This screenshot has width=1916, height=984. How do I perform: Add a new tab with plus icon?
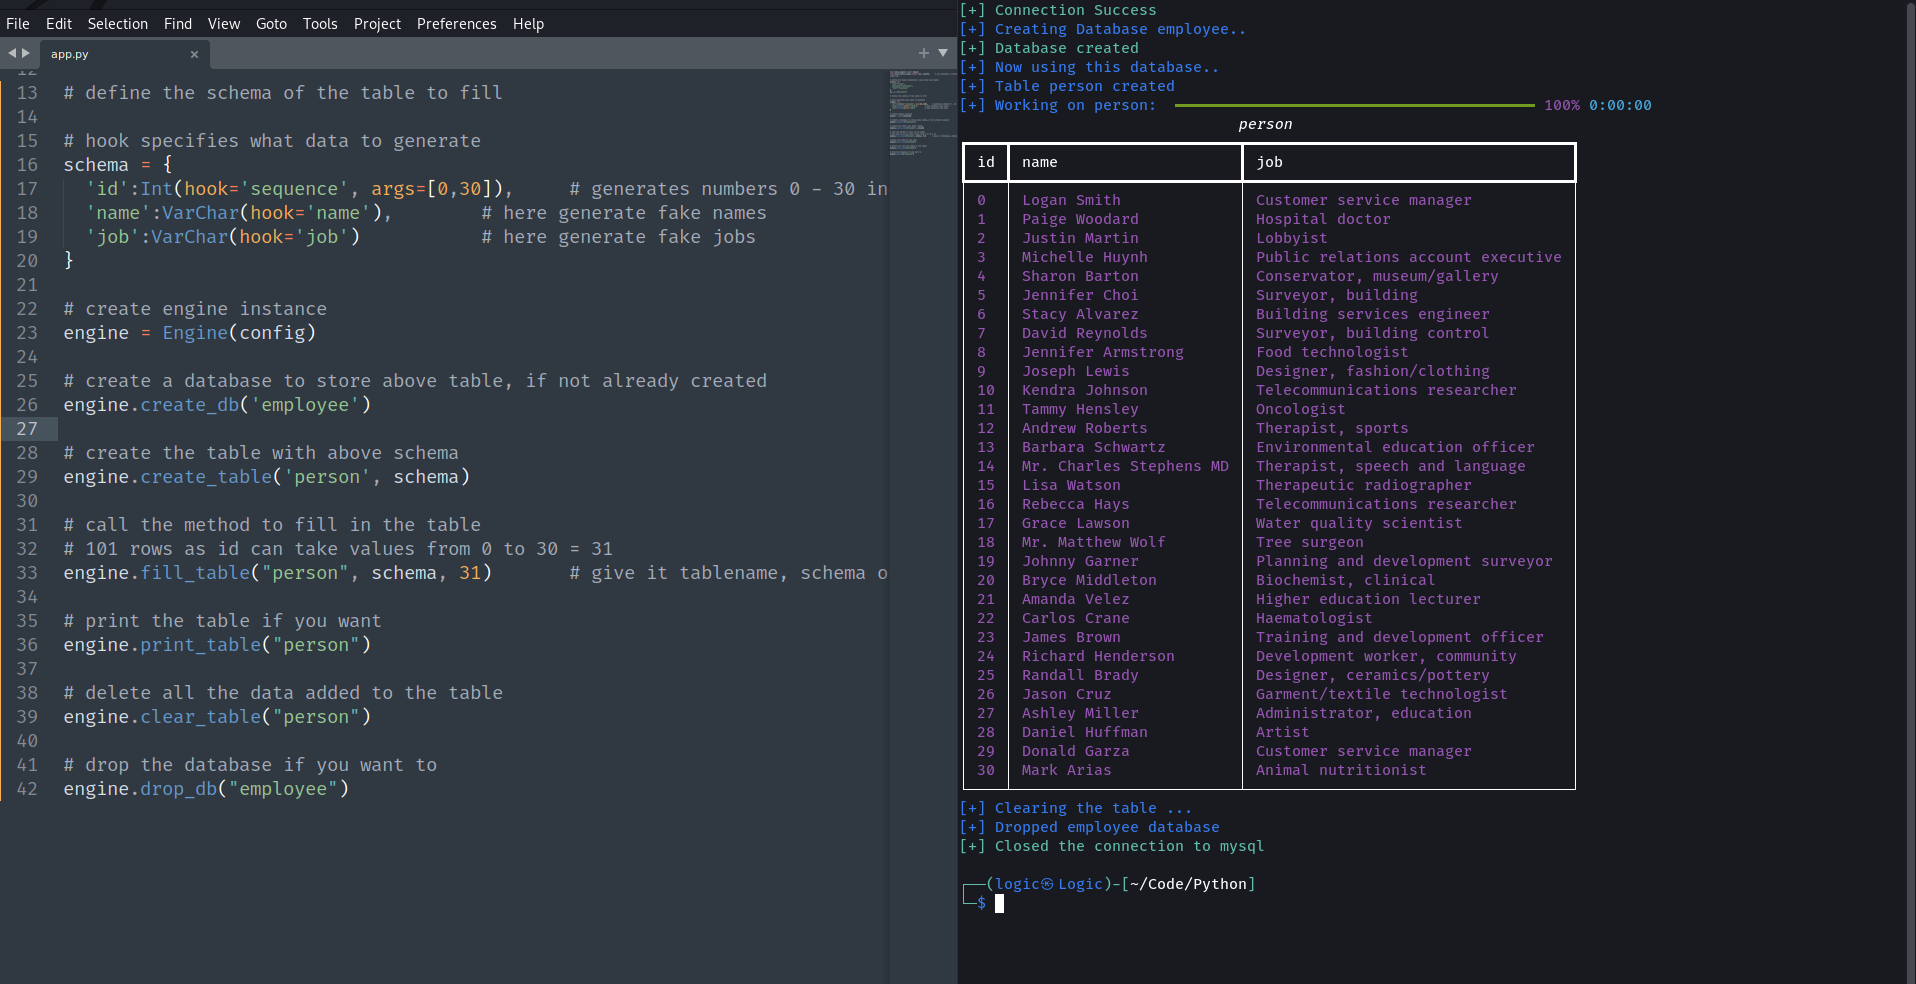924,53
